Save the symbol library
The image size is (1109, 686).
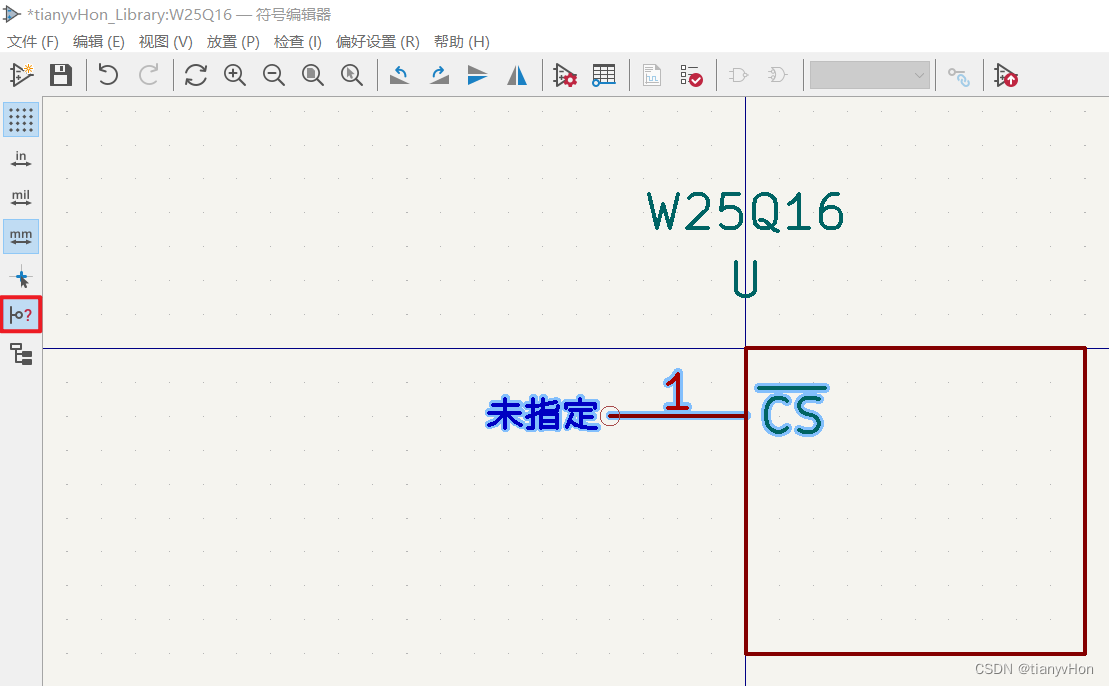coord(61,75)
